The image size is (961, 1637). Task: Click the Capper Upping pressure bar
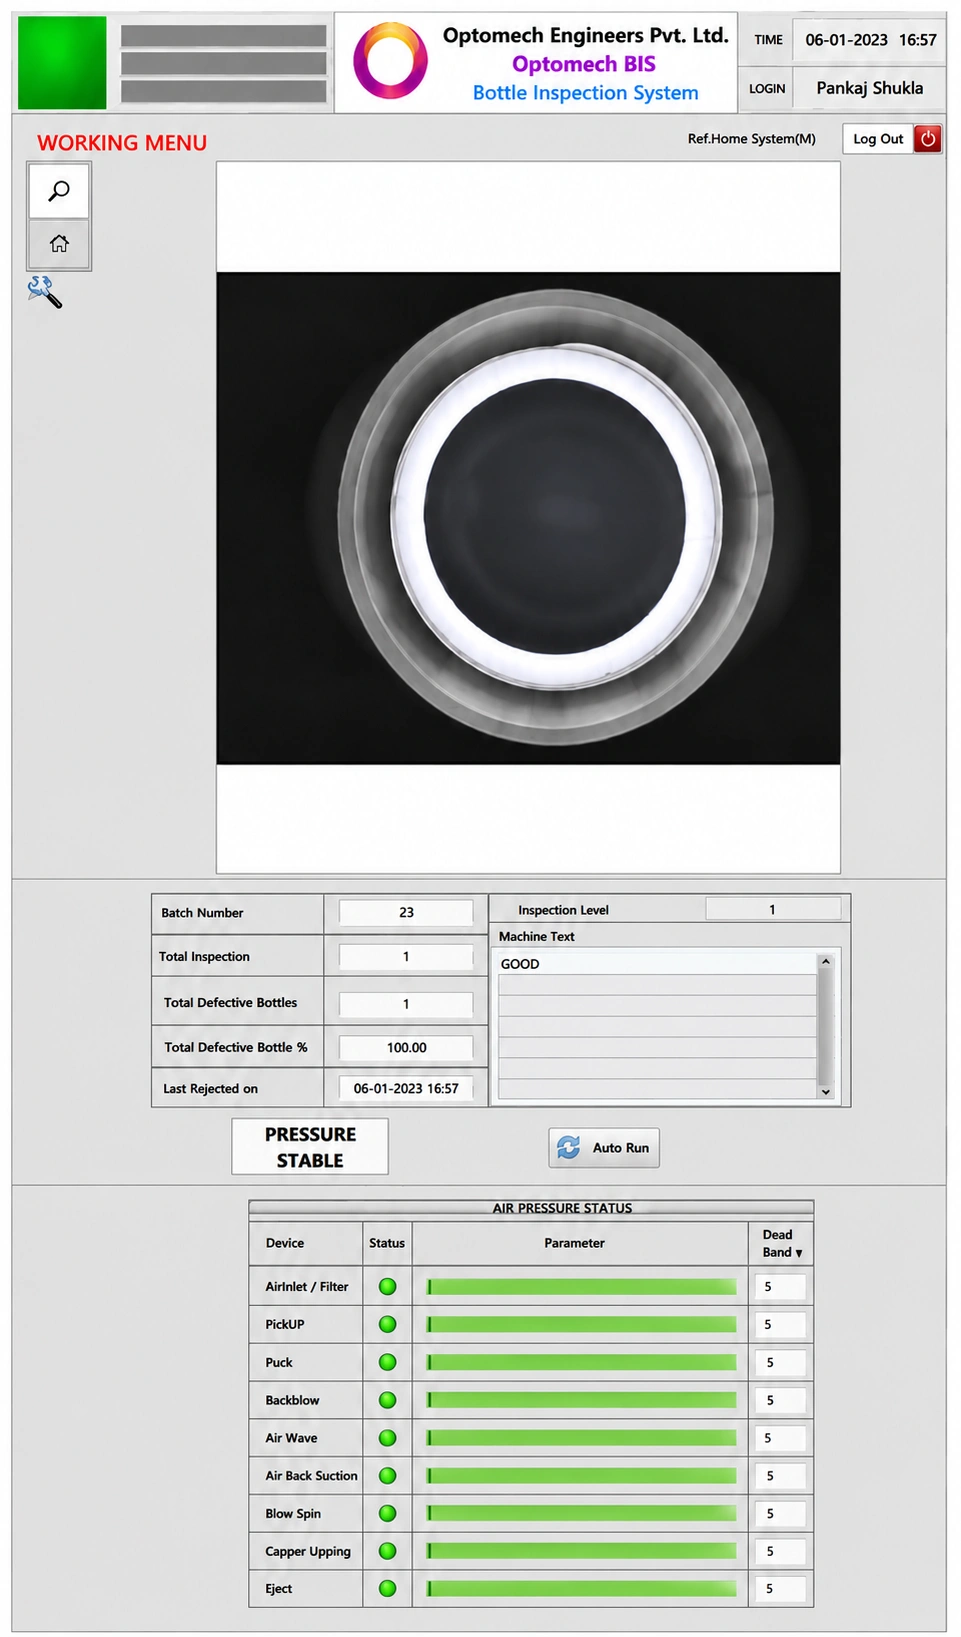(581, 1551)
